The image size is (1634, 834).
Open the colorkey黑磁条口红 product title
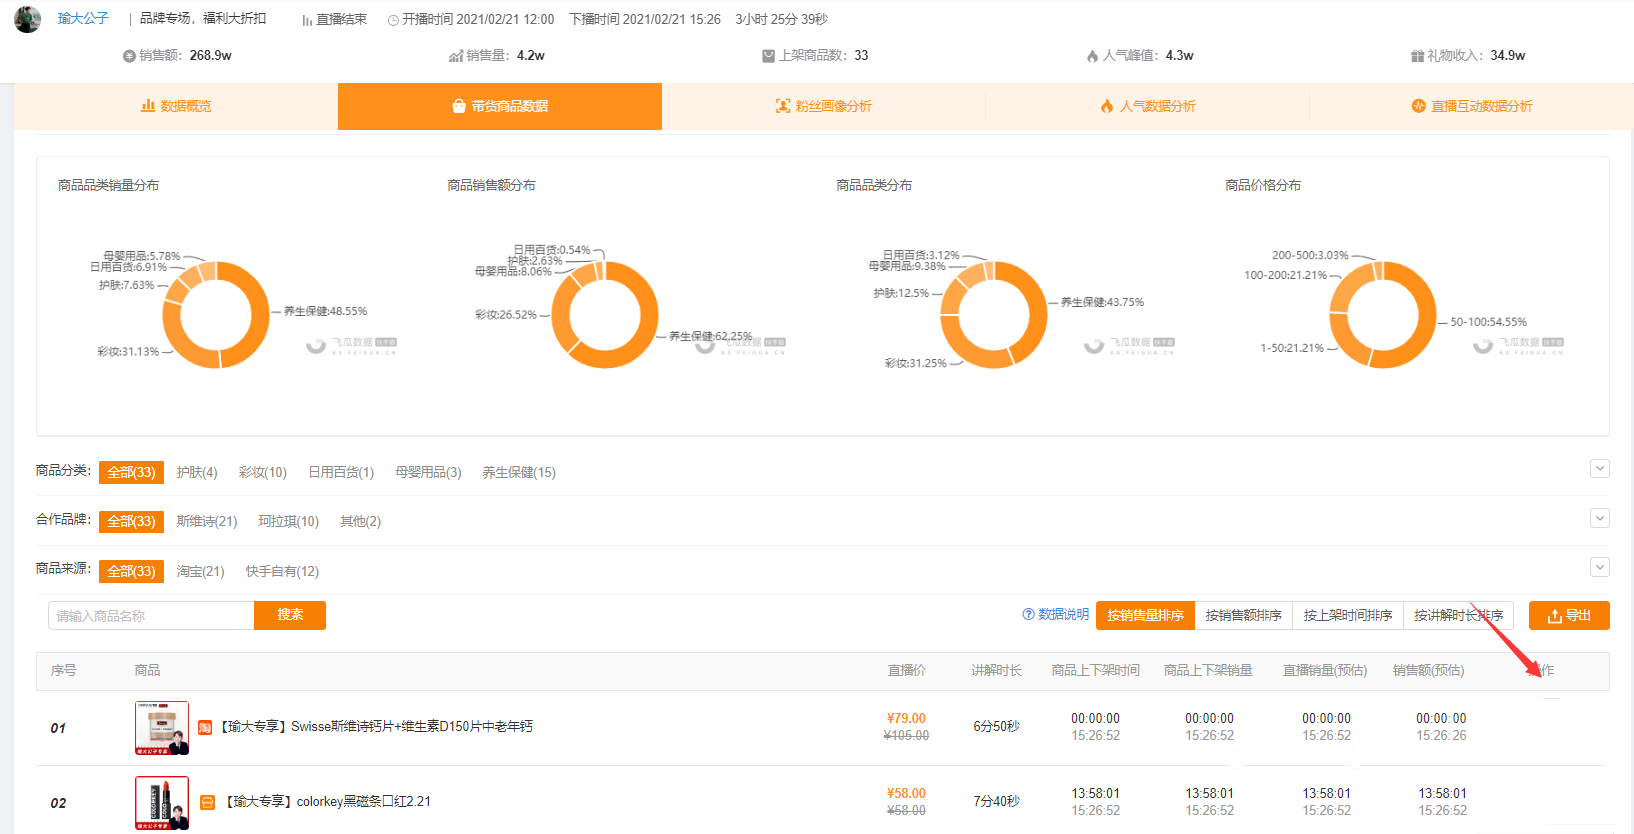tap(327, 801)
